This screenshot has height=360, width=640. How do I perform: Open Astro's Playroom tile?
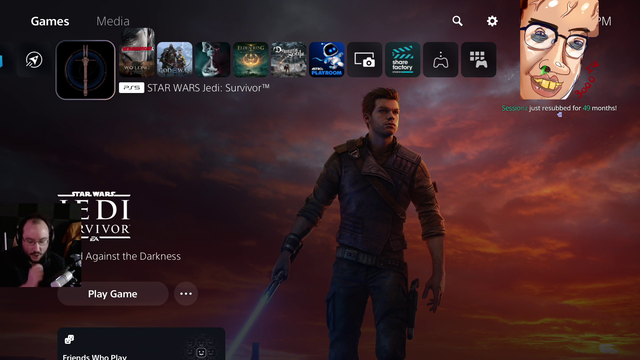pyautogui.click(x=327, y=60)
